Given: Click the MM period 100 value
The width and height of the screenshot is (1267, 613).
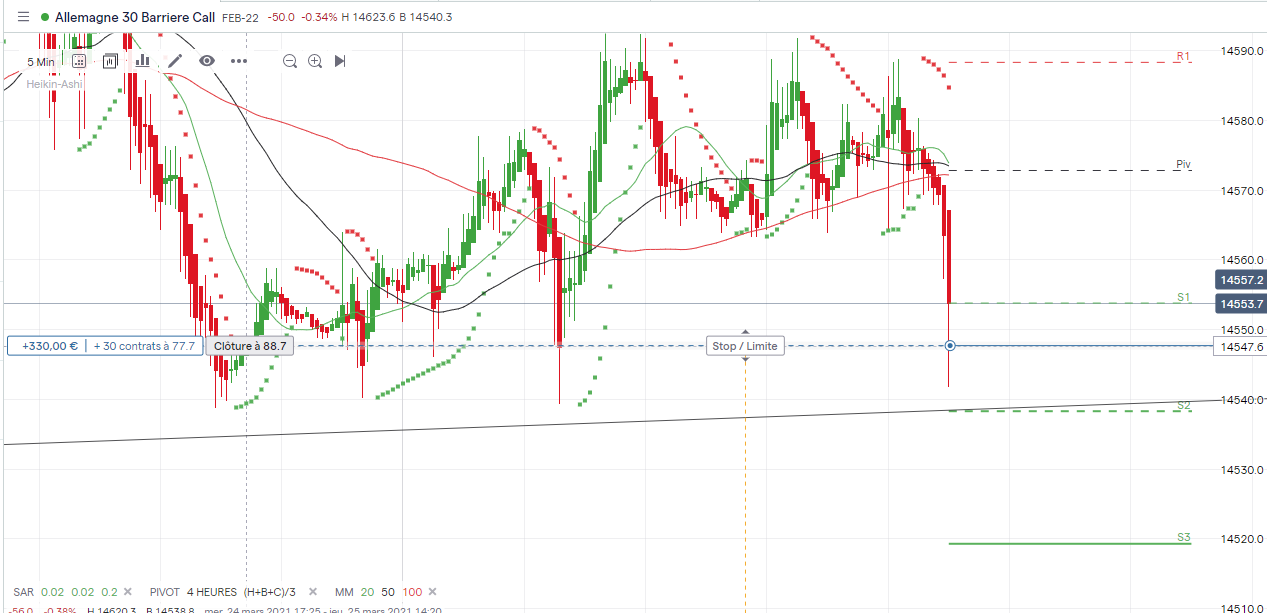Looking at the screenshot, I should 412,591.
